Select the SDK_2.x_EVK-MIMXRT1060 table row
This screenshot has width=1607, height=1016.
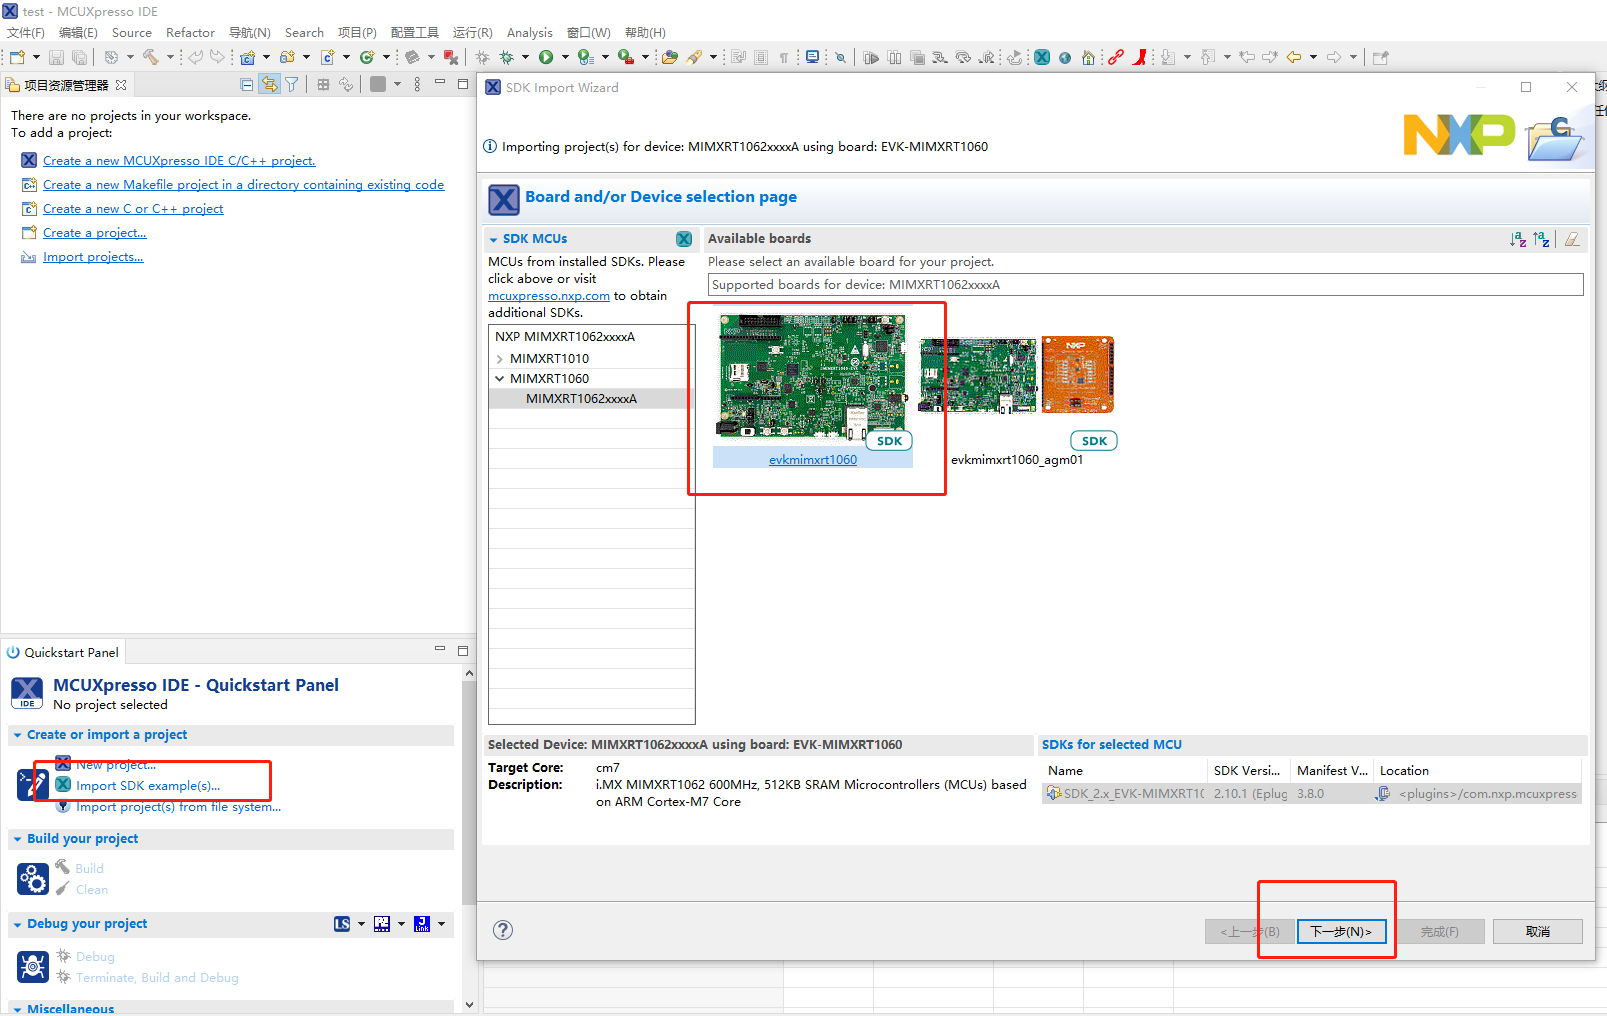coord(1311,794)
